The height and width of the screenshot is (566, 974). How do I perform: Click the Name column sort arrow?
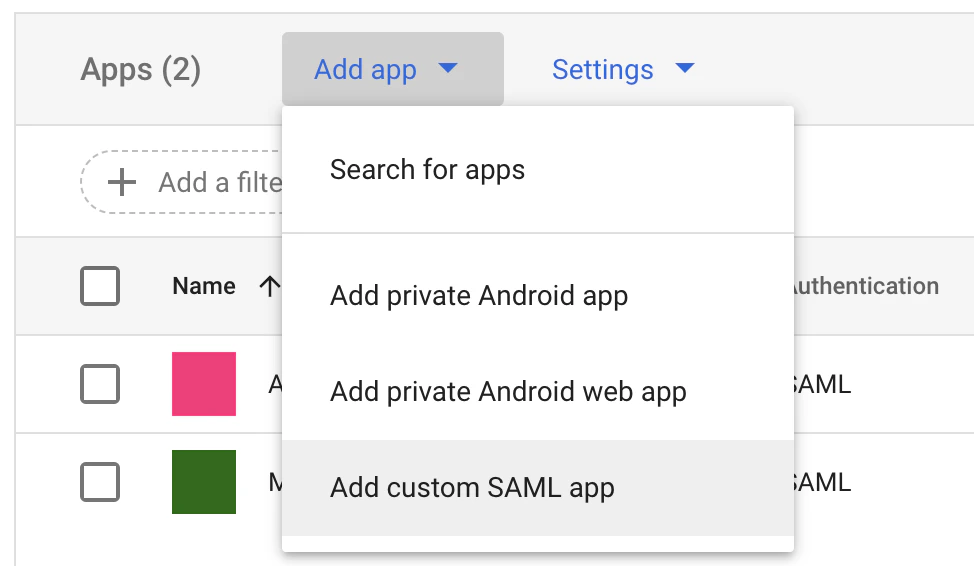[270, 286]
